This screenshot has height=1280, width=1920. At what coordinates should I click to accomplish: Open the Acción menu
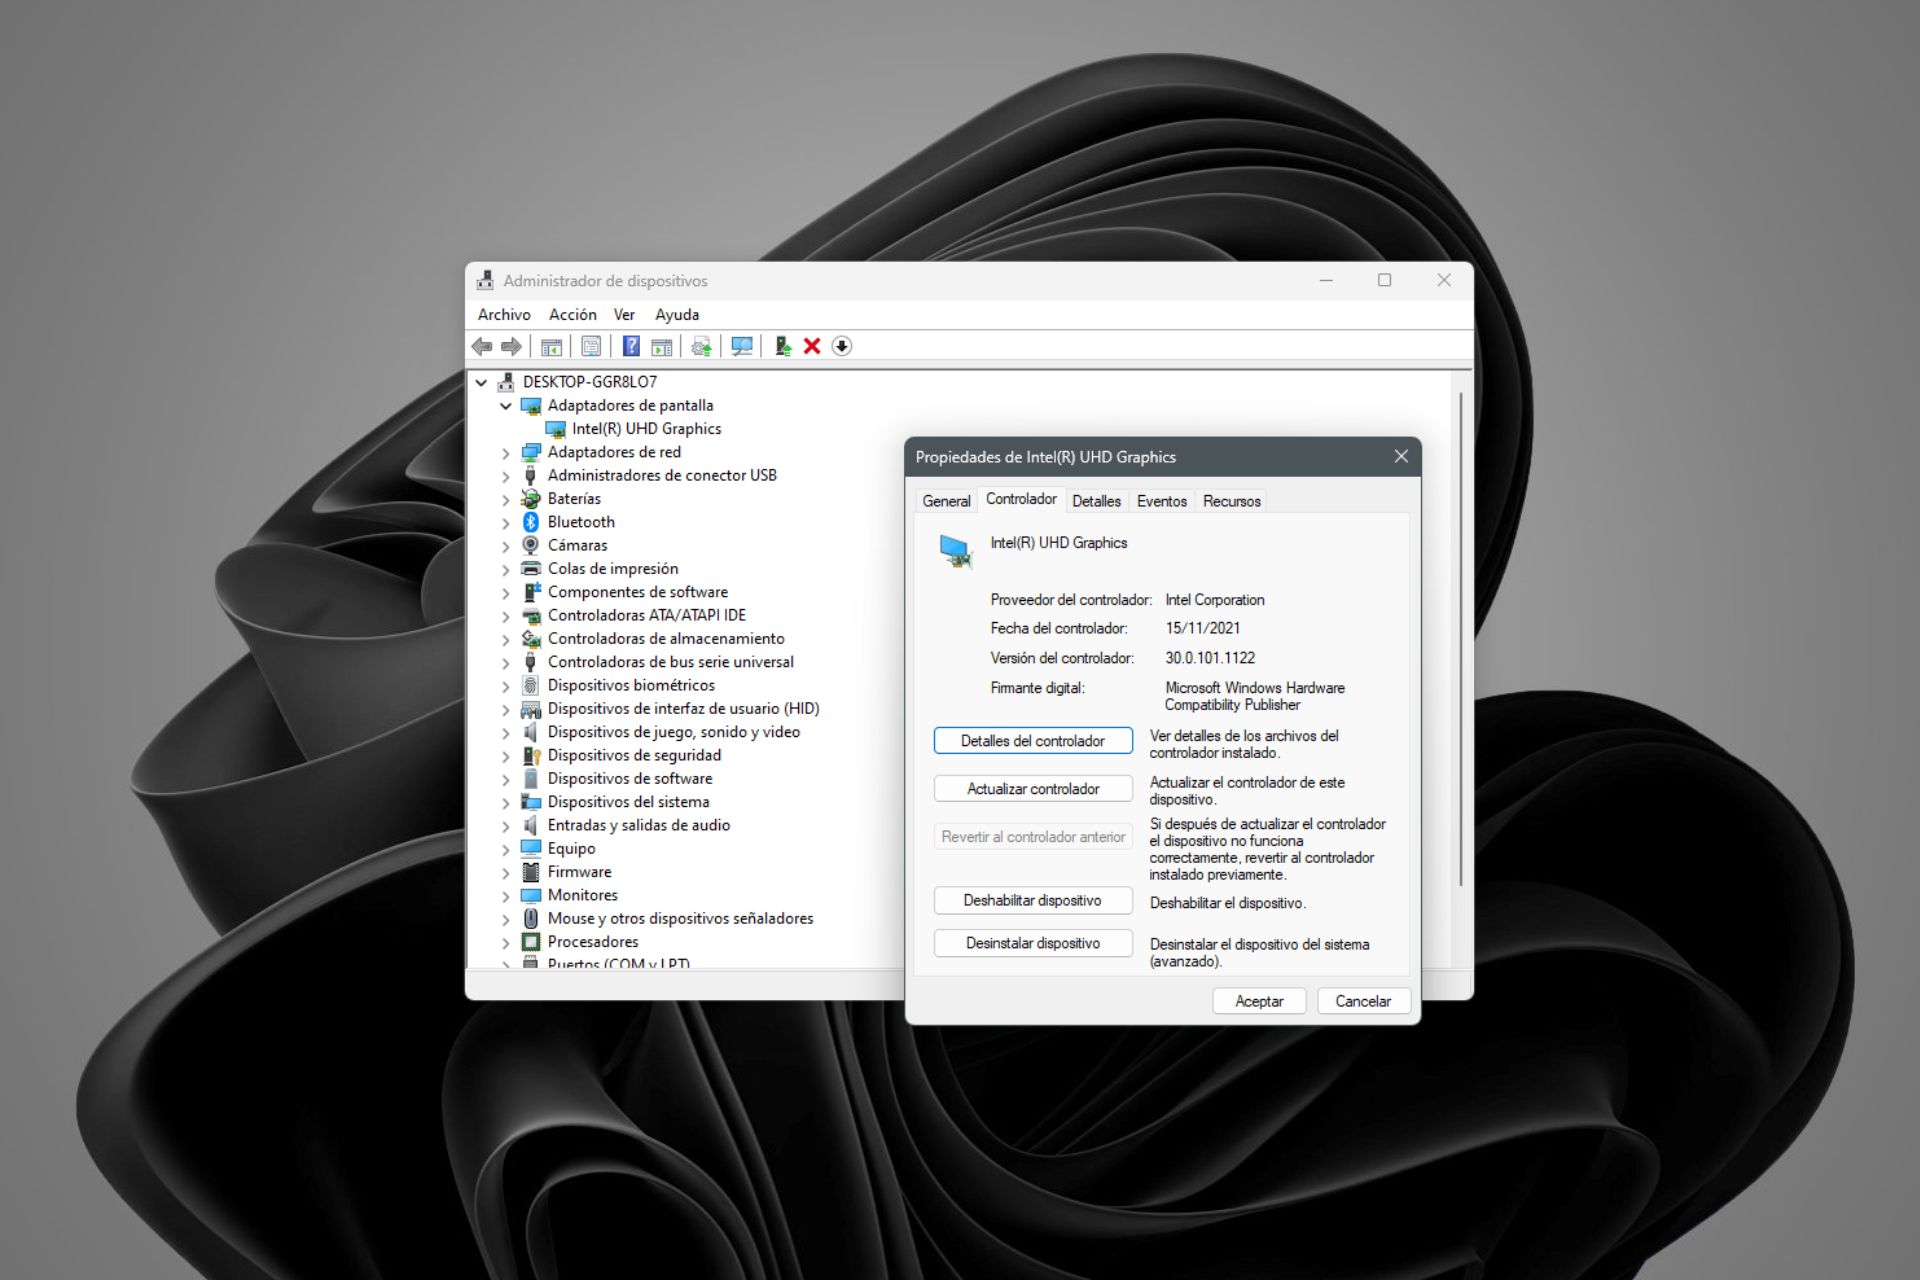[x=572, y=314]
